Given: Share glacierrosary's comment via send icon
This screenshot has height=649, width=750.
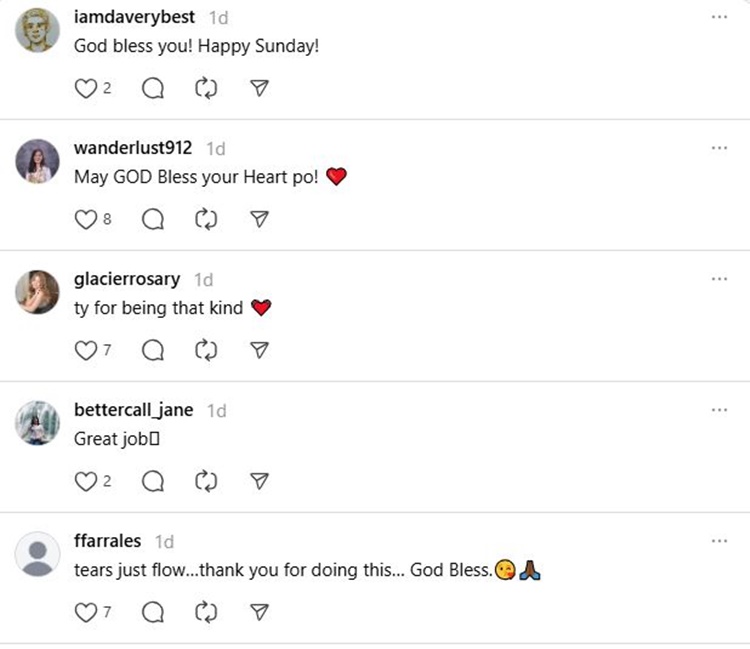Looking at the screenshot, I should coord(259,350).
